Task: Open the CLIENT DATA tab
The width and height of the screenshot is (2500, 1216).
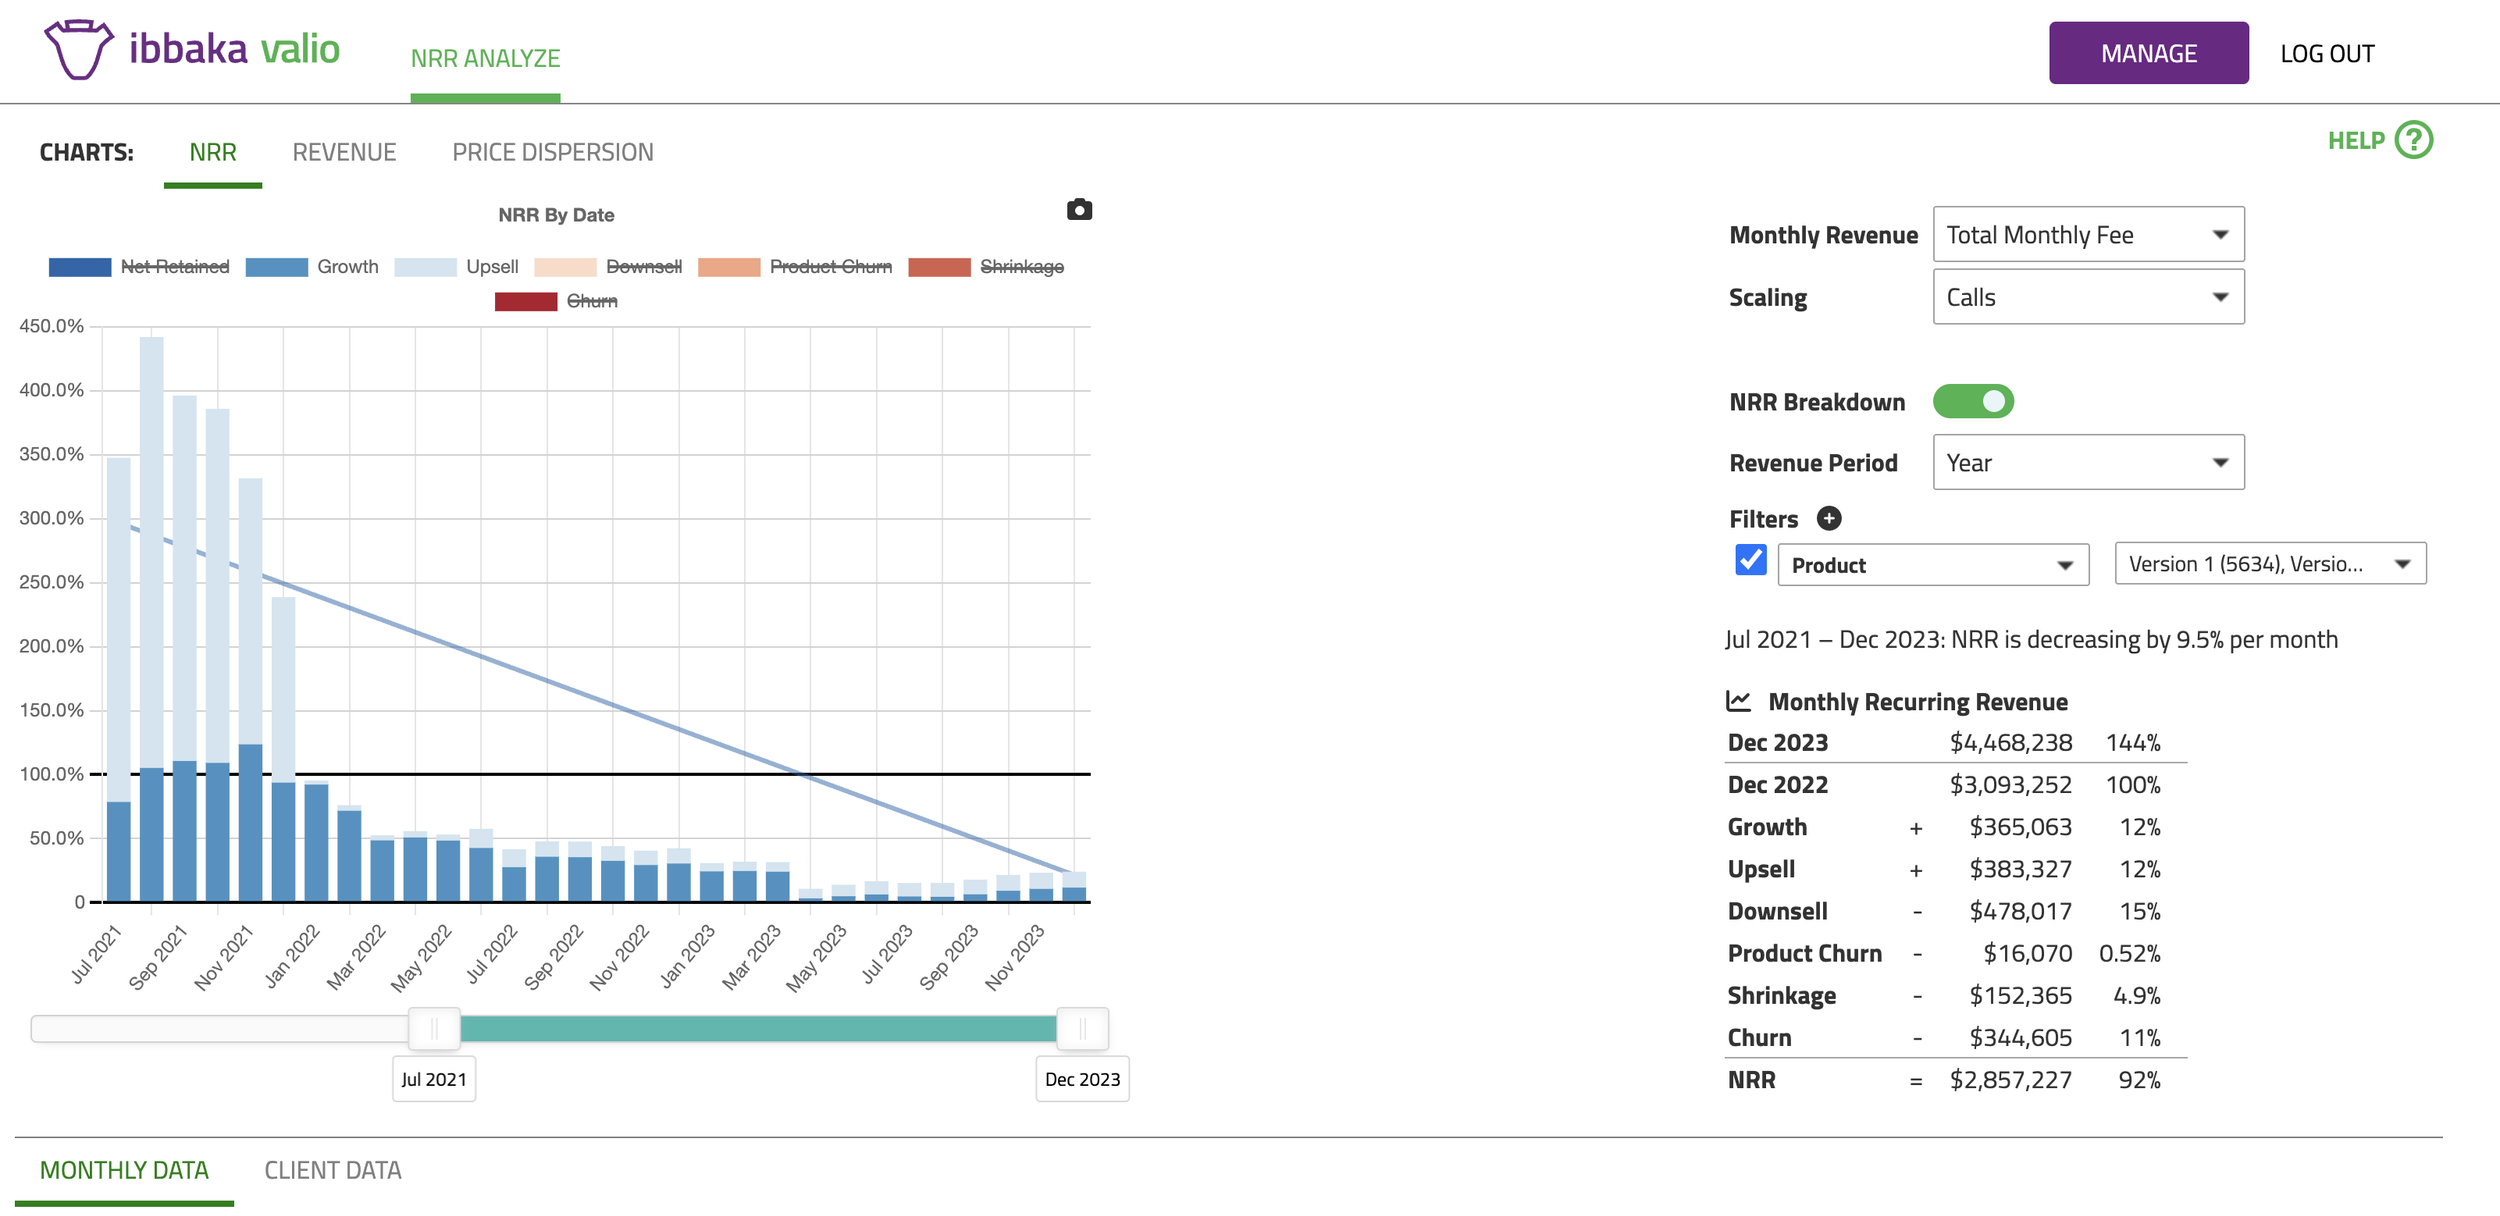Action: [x=332, y=1170]
